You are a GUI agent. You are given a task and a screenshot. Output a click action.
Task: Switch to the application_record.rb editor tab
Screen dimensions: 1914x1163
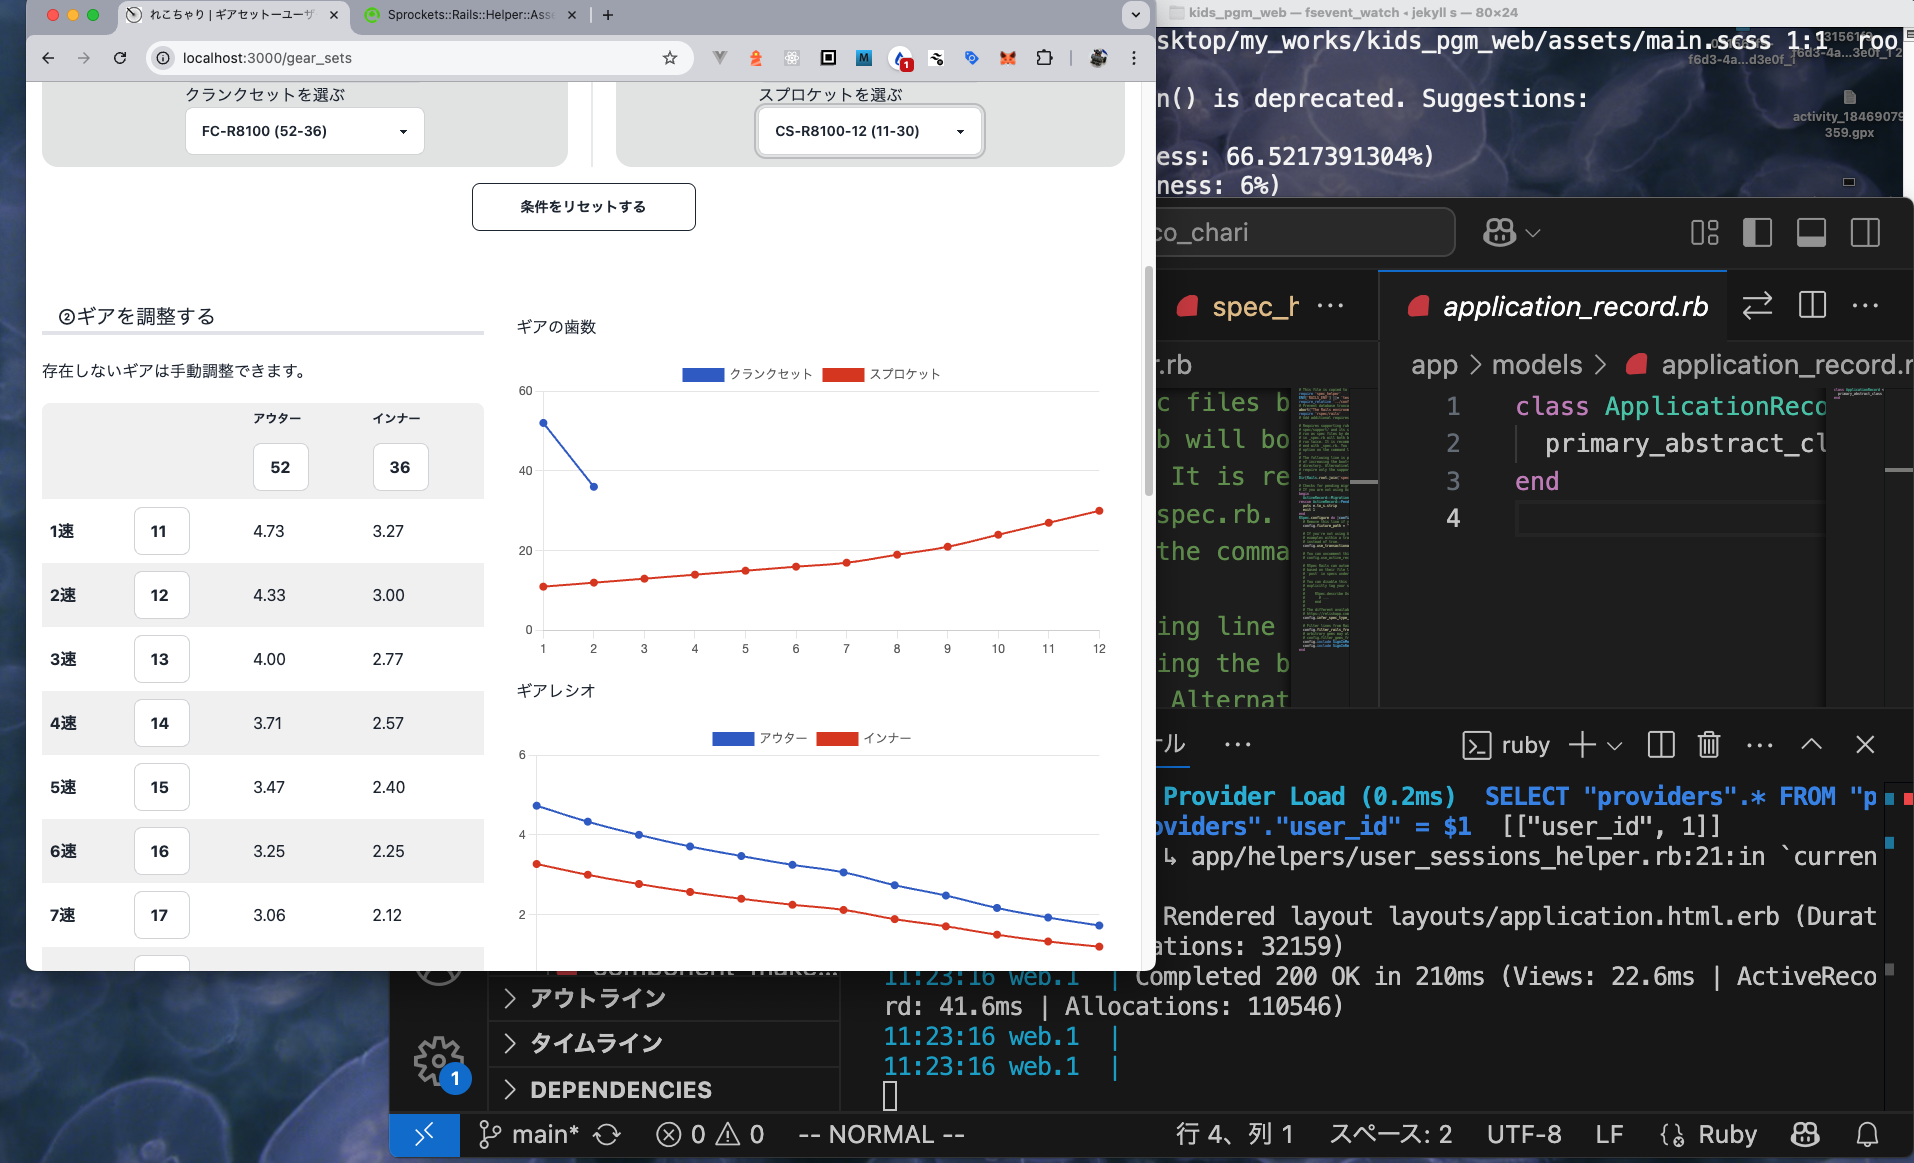[x=1574, y=307]
